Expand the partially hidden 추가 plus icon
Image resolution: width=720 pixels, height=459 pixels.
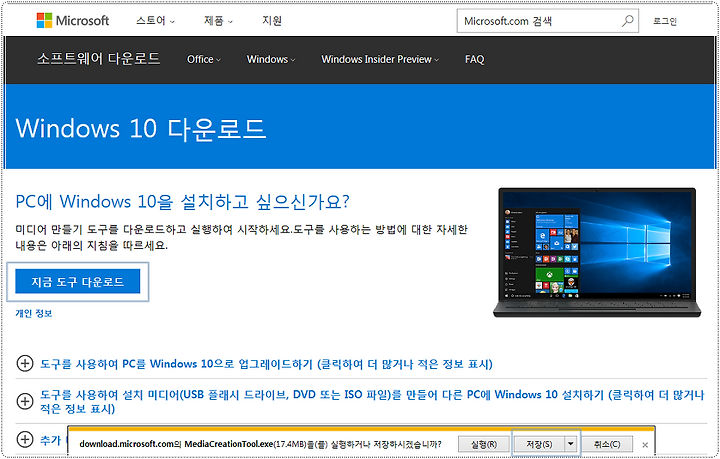(24, 439)
